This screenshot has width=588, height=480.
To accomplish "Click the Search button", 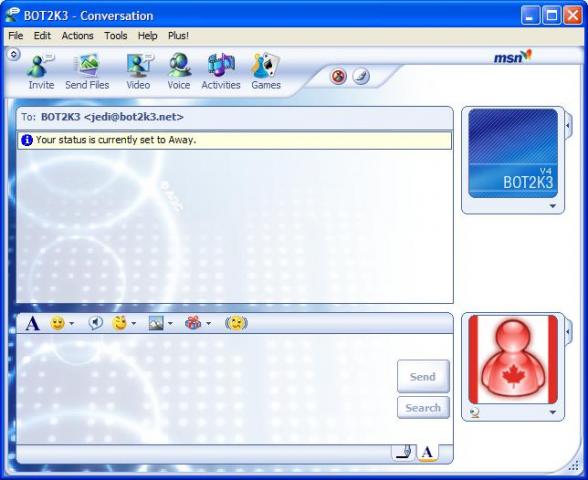I will [x=423, y=408].
